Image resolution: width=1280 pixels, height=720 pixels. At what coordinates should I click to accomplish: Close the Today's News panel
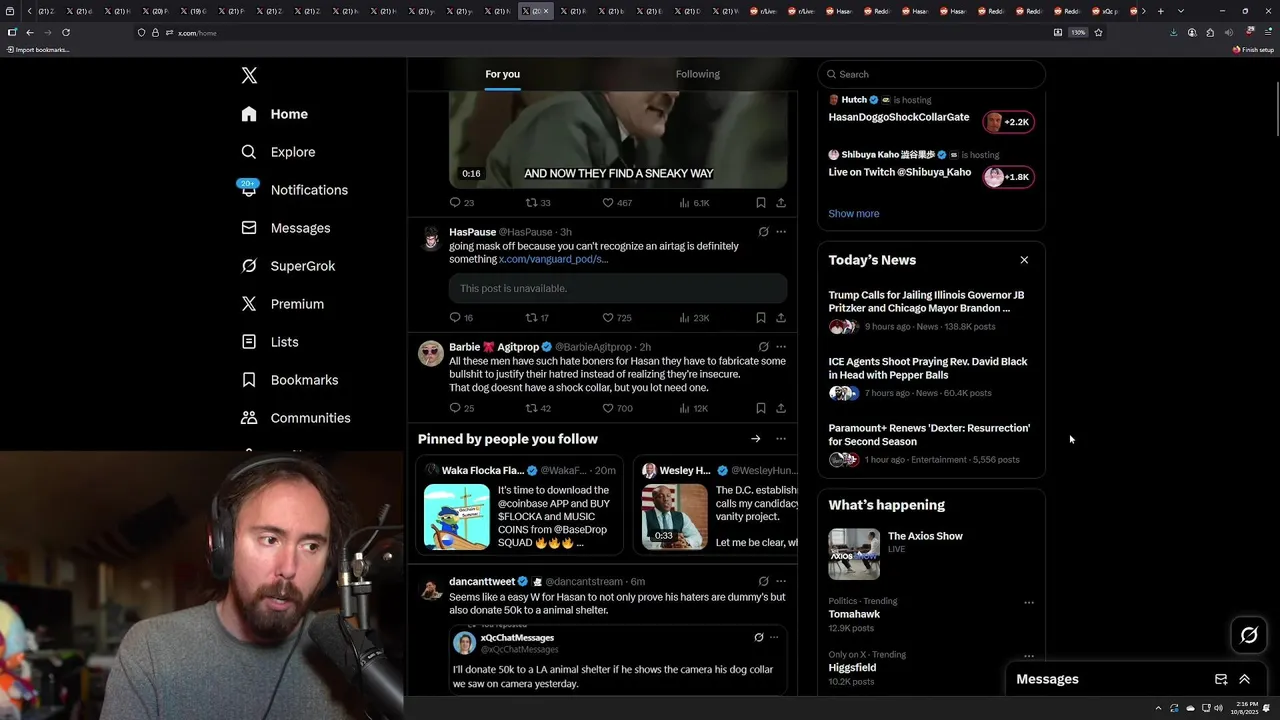pyautogui.click(x=1024, y=260)
